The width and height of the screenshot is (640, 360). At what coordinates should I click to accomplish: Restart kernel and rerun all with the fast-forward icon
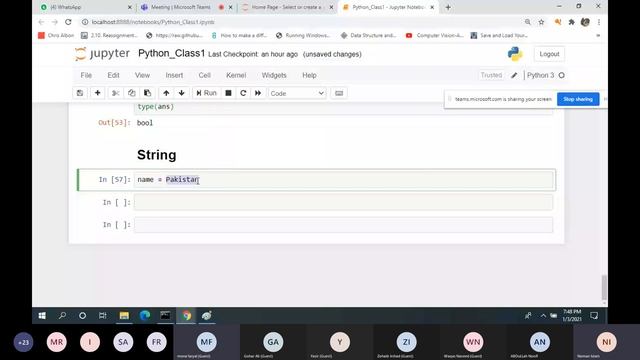[258, 93]
